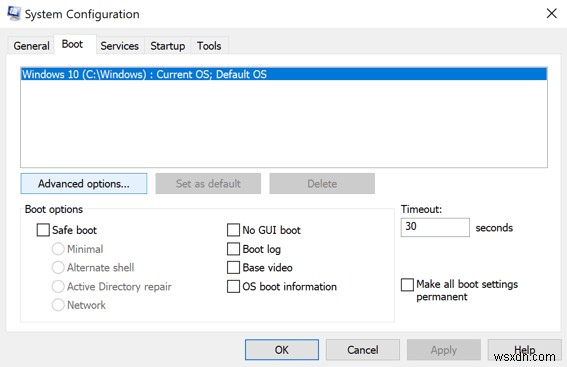Check the Base video option
Image resolution: width=567 pixels, height=367 pixels.
click(x=233, y=268)
